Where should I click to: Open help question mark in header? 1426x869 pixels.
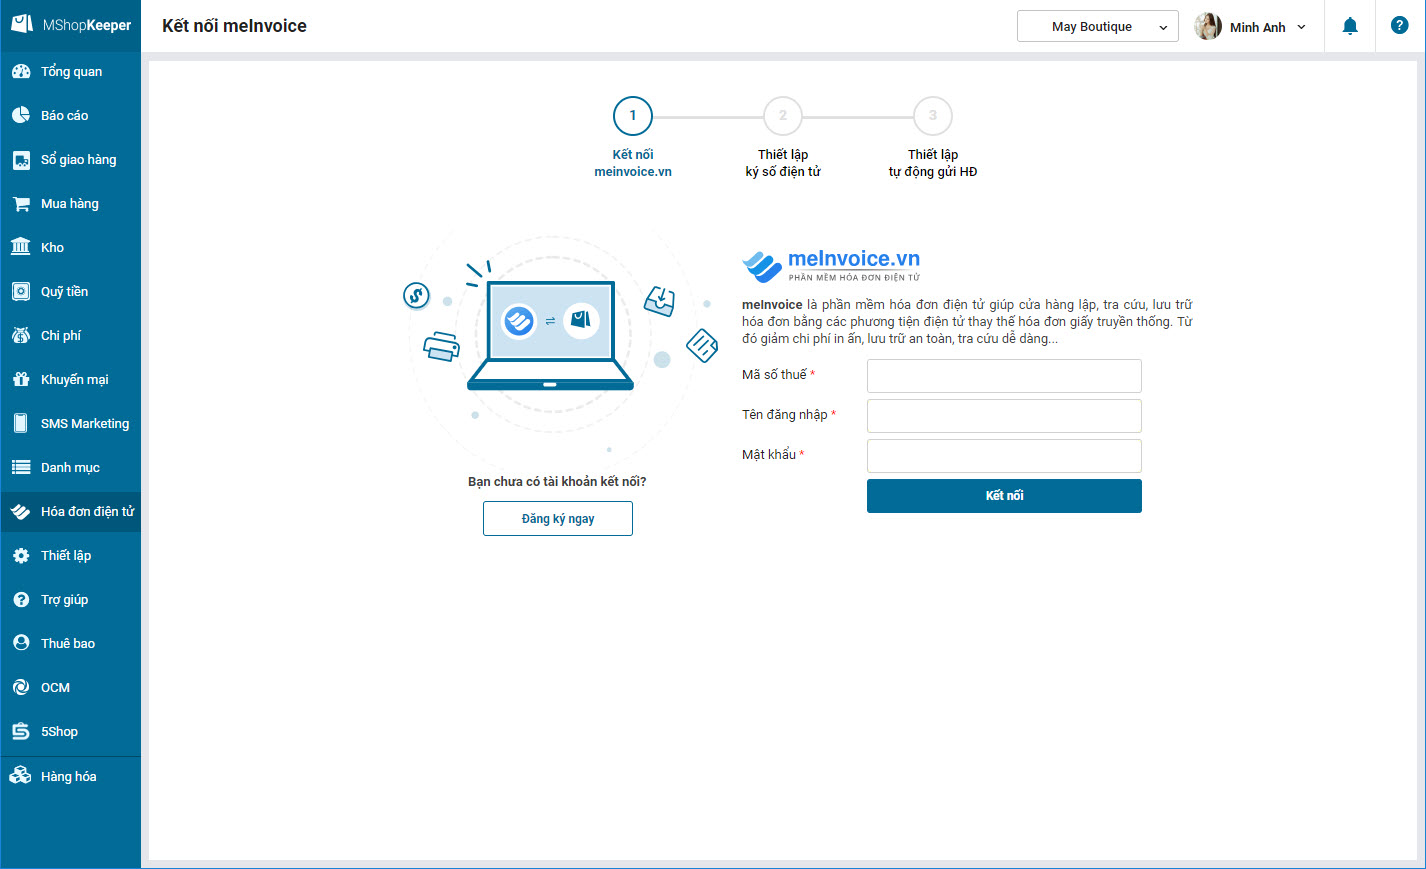tap(1400, 26)
